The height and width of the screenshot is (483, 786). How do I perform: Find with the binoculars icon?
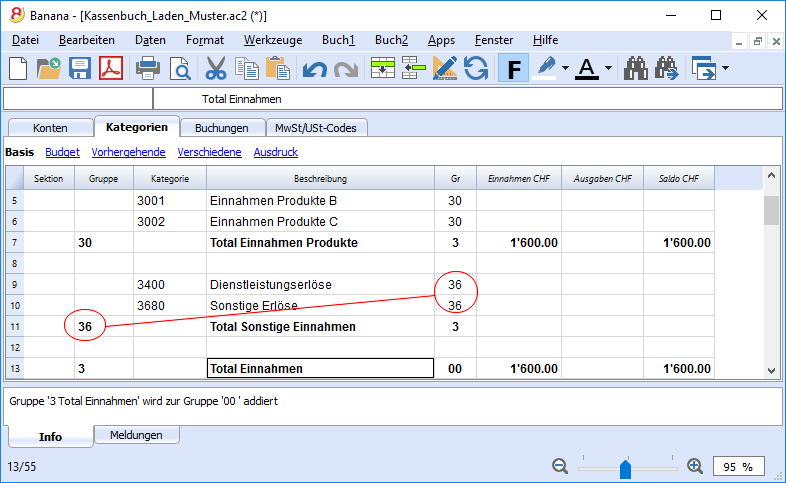(636, 68)
